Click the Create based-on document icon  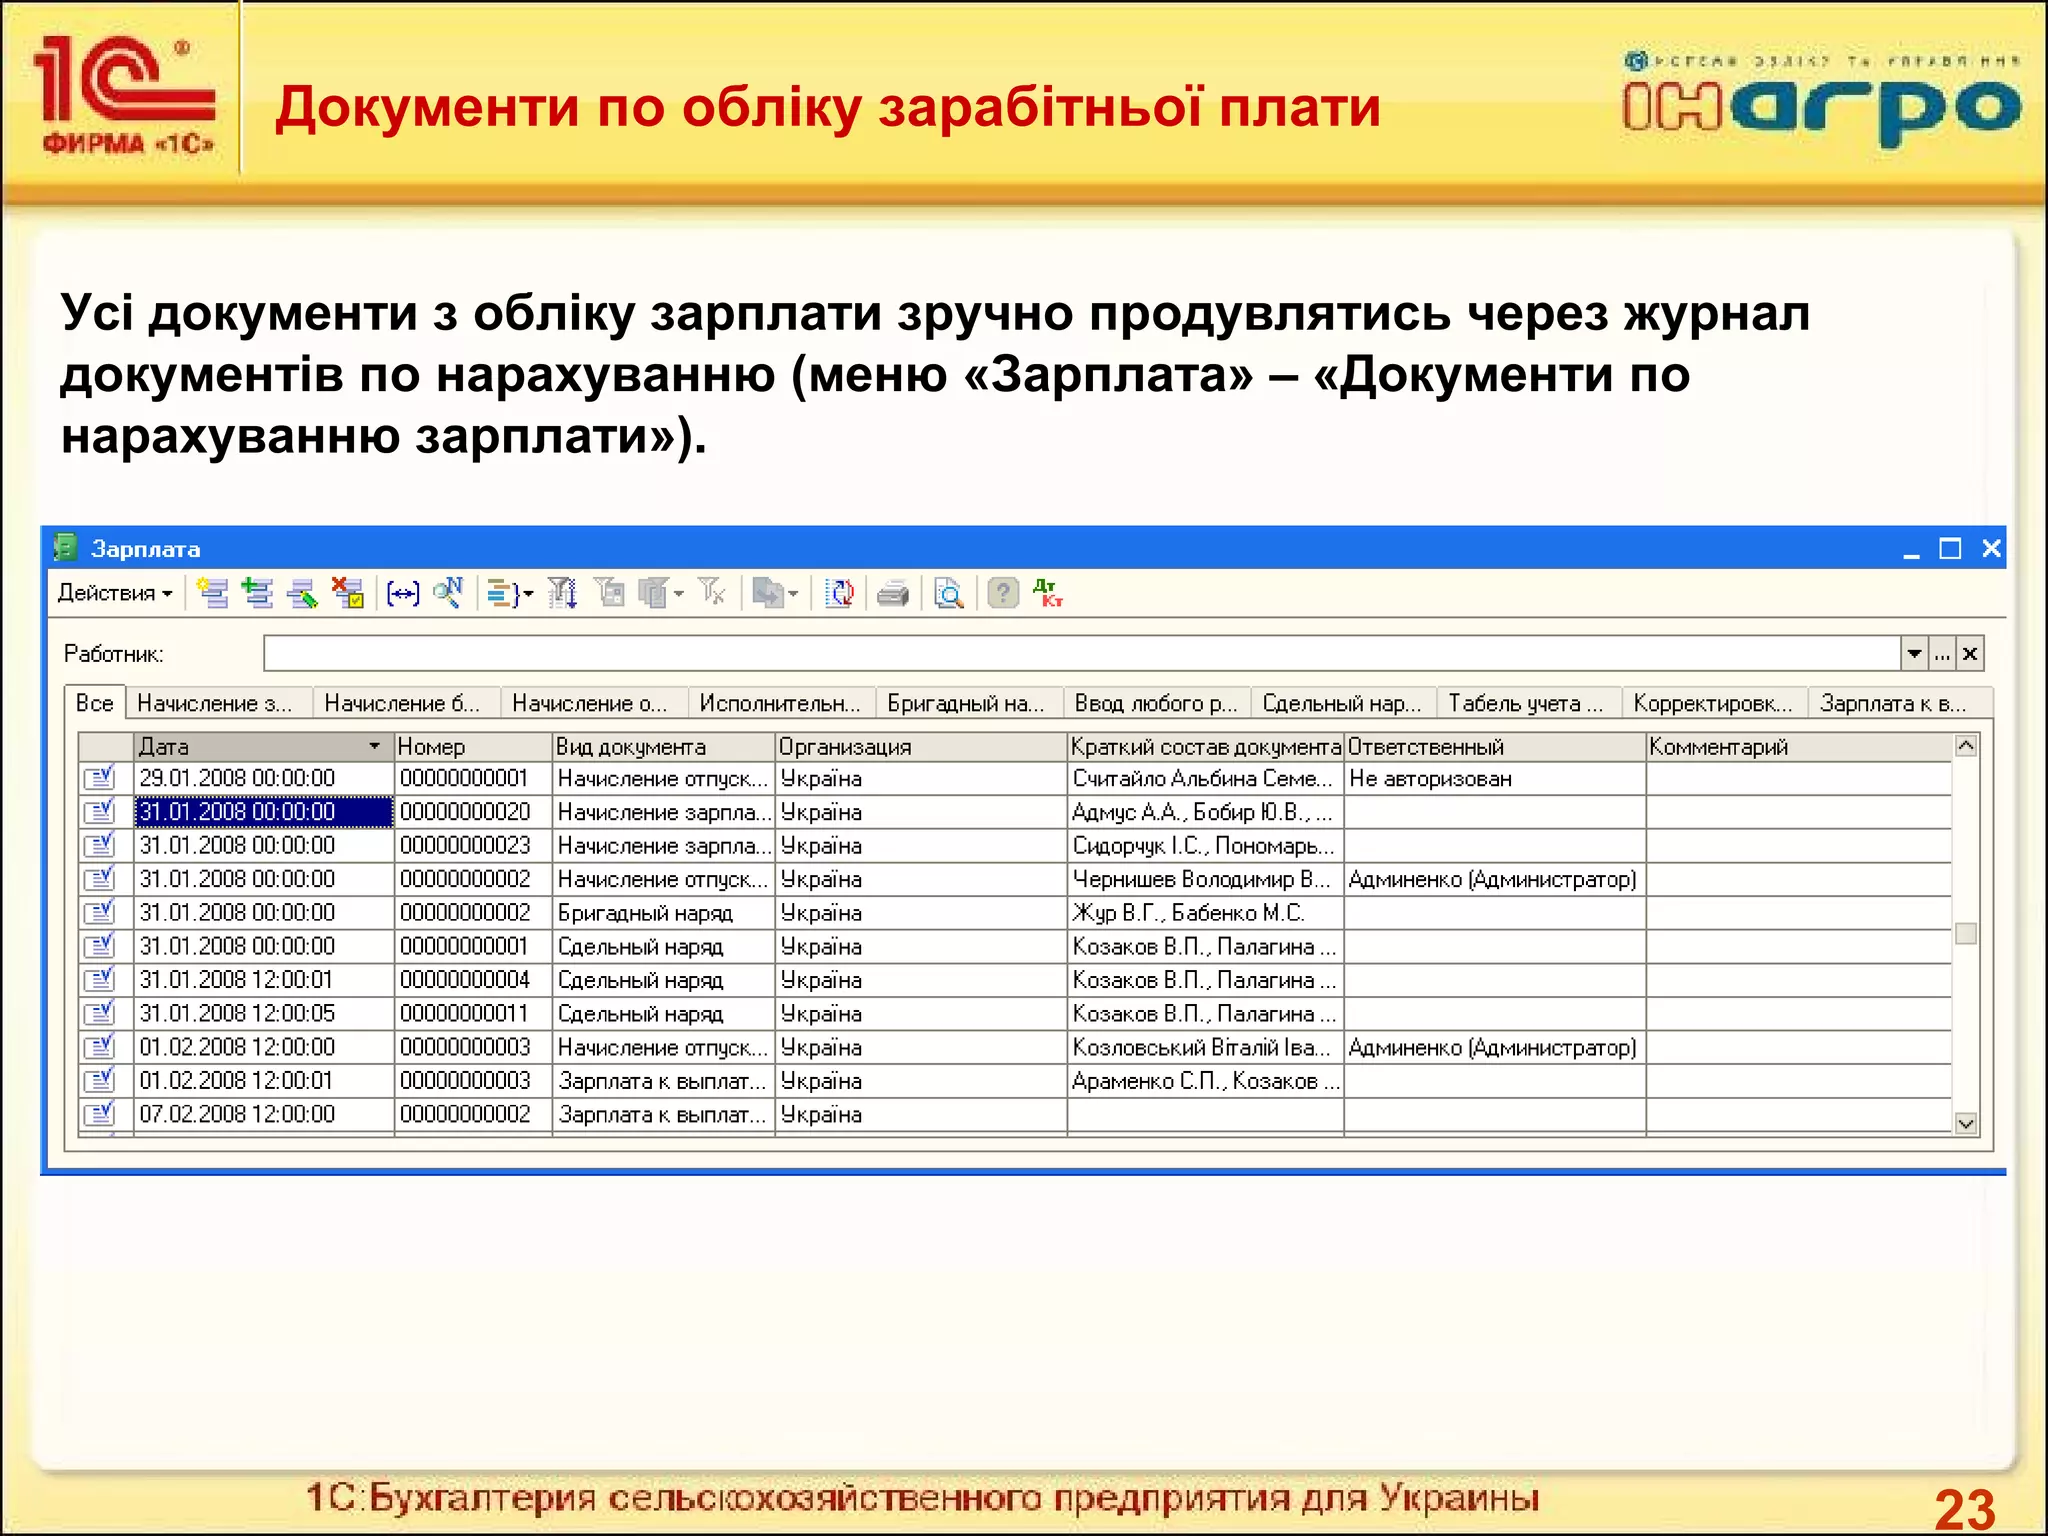point(768,593)
